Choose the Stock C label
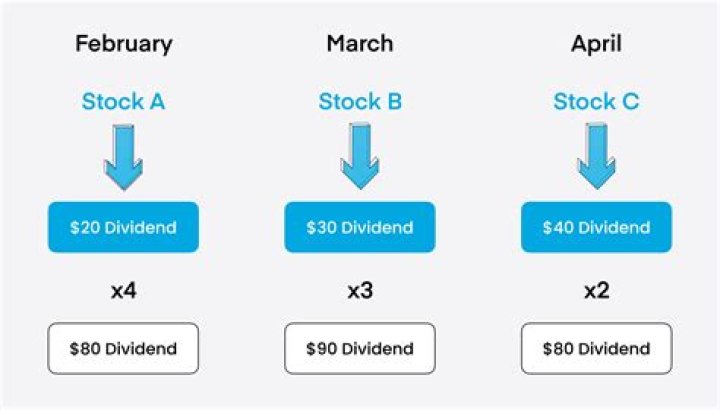The image size is (720, 410). pos(596,102)
